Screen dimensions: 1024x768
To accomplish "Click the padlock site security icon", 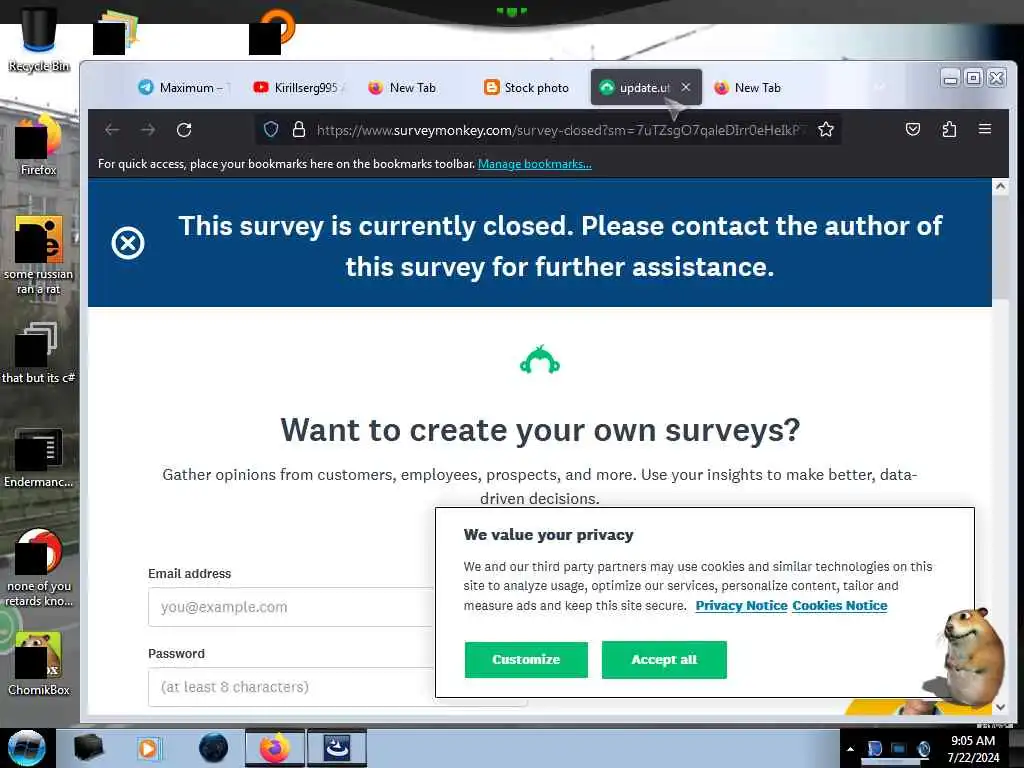I will [x=298, y=129].
